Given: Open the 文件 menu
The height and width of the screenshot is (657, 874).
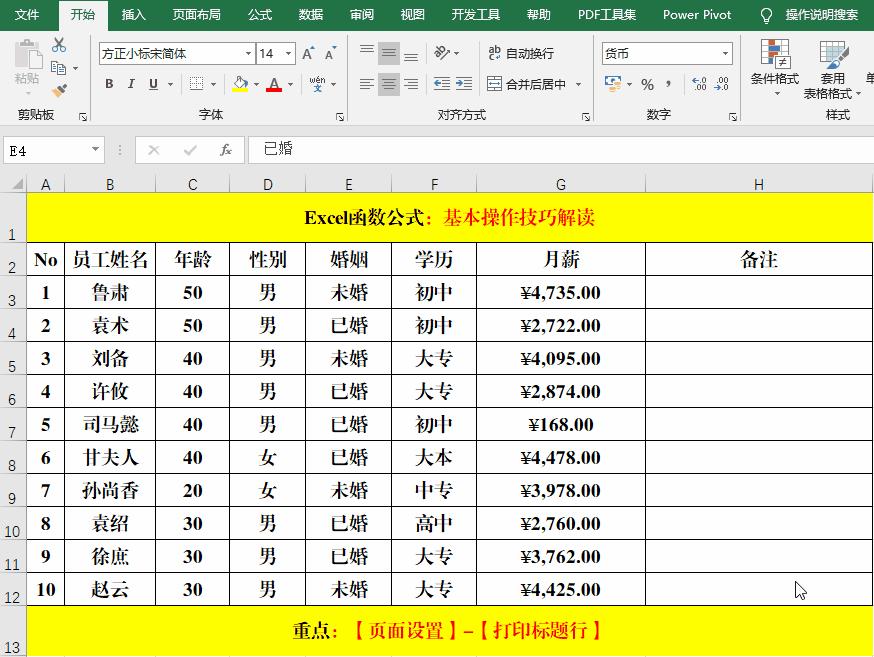Looking at the screenshot, I should pos(28,15).
